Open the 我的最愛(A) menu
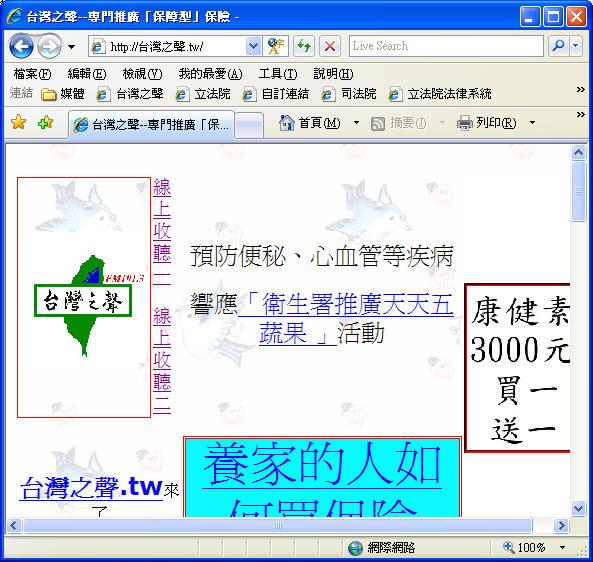Screen dimensions: 593x562 click(x=210, y=74)
